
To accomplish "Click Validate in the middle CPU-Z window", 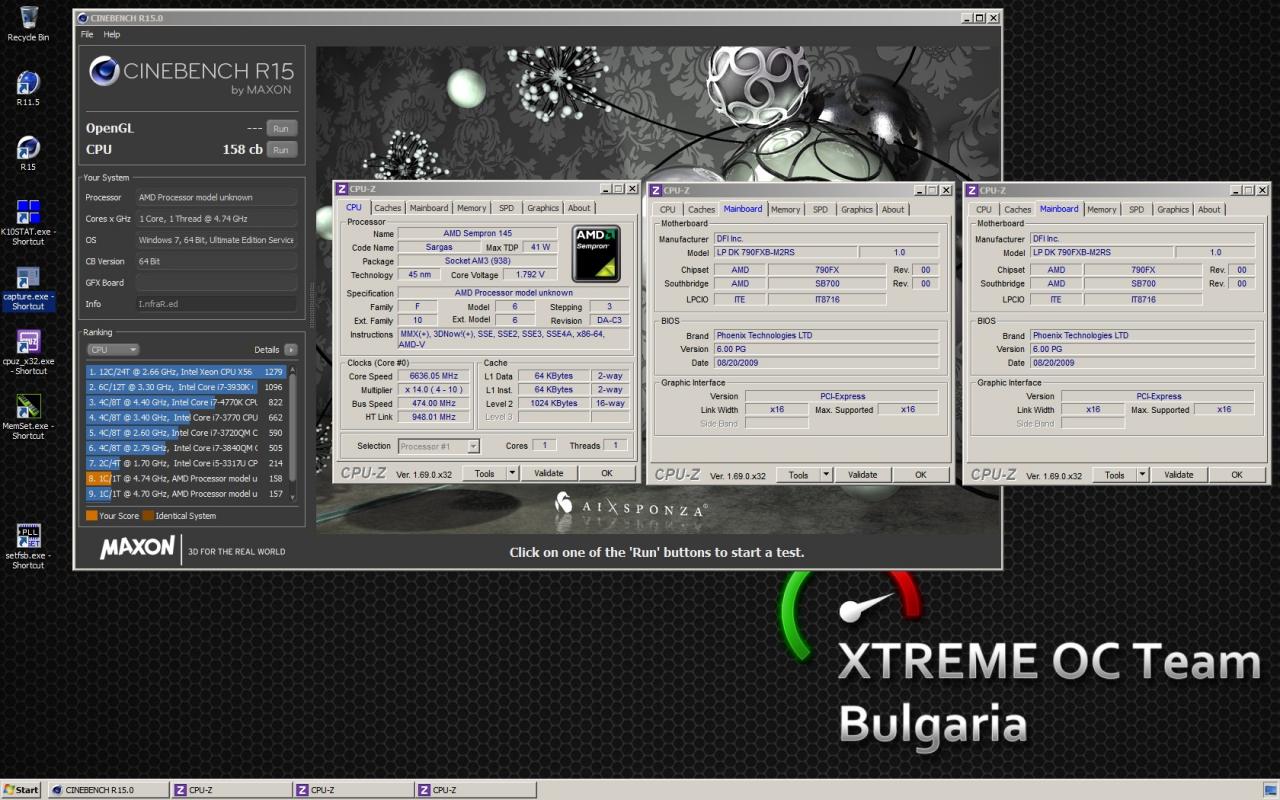I will pyautogui.click(x=862, y=475).
